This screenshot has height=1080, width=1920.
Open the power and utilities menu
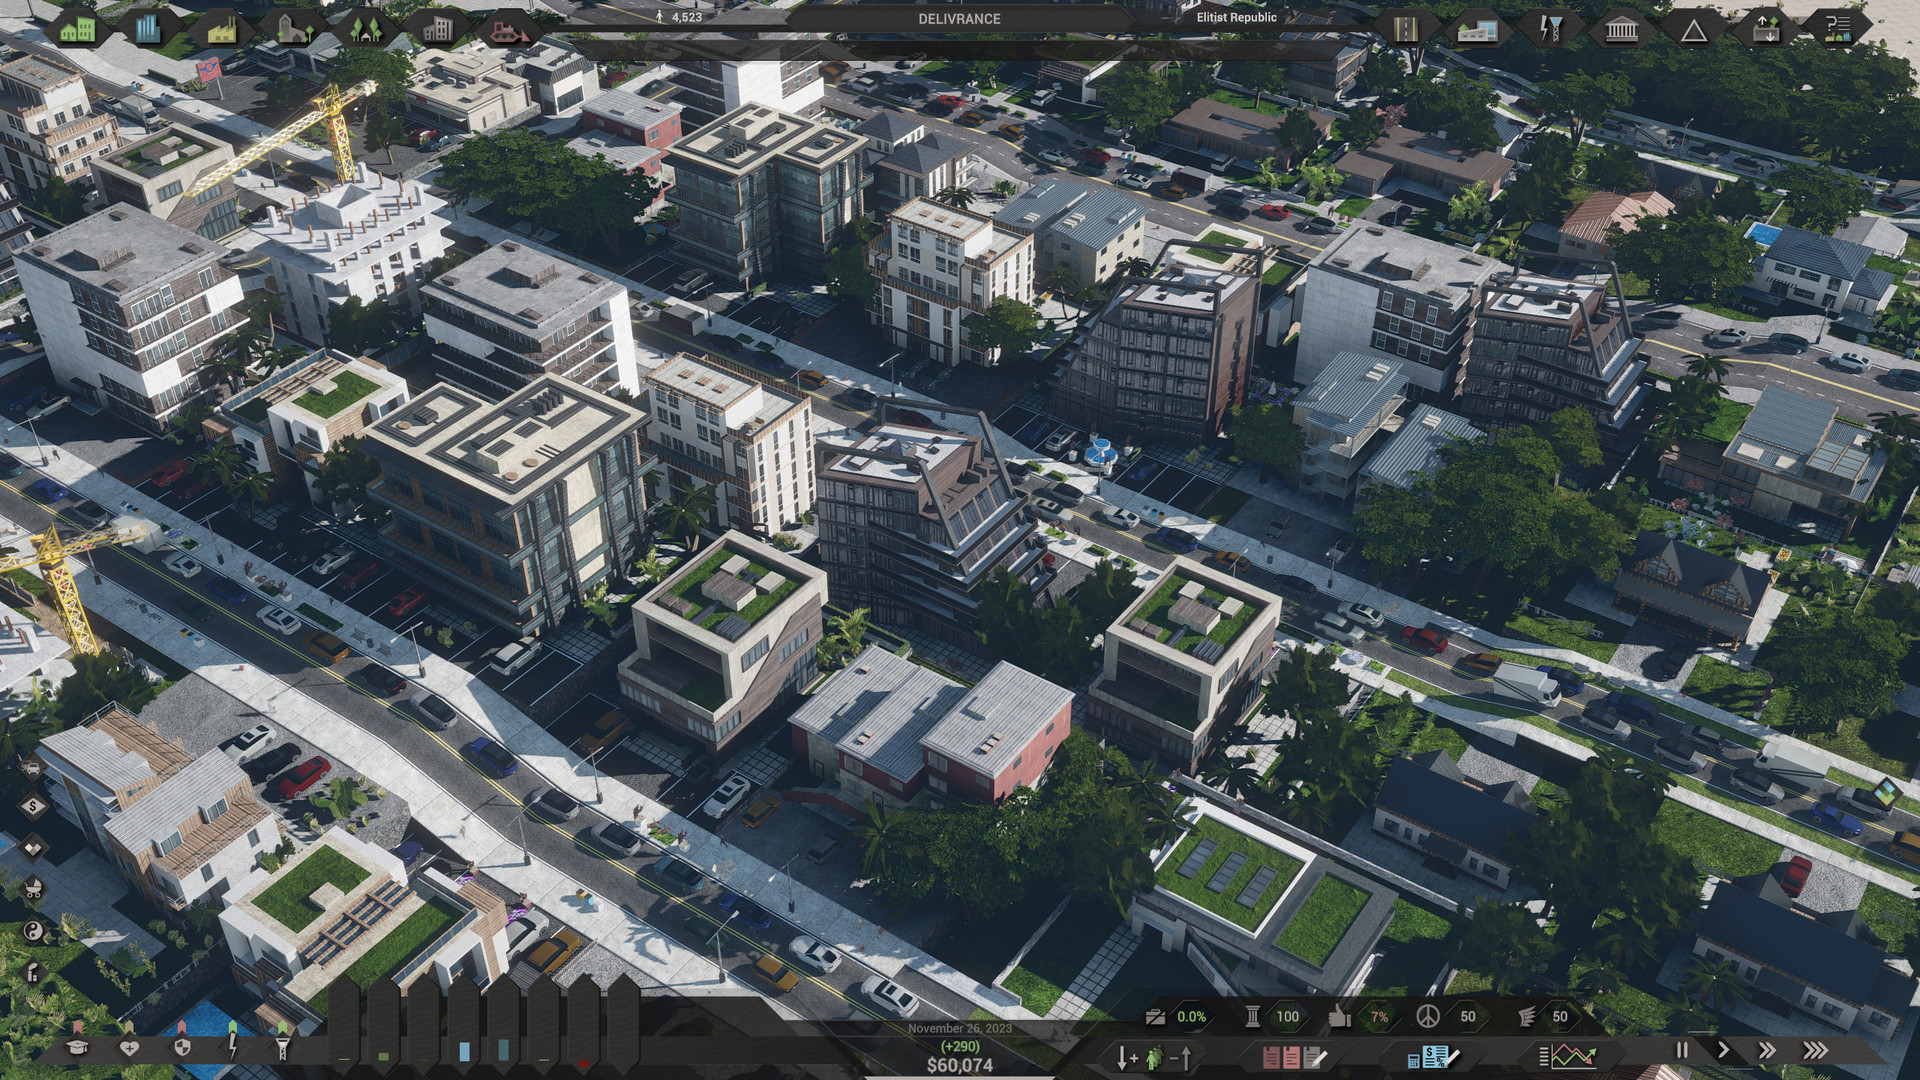1549,29
